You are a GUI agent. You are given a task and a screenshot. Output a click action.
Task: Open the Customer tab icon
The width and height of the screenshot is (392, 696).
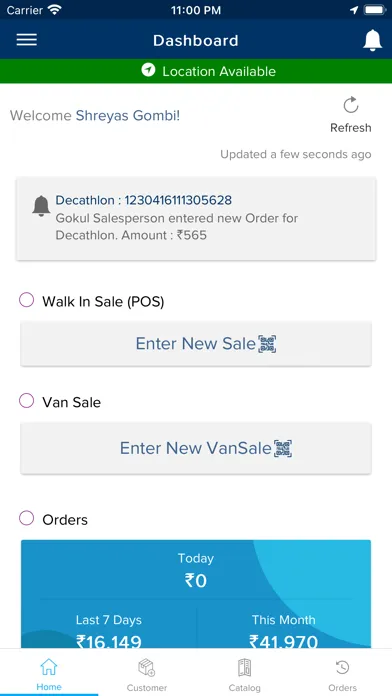[147, 668]
